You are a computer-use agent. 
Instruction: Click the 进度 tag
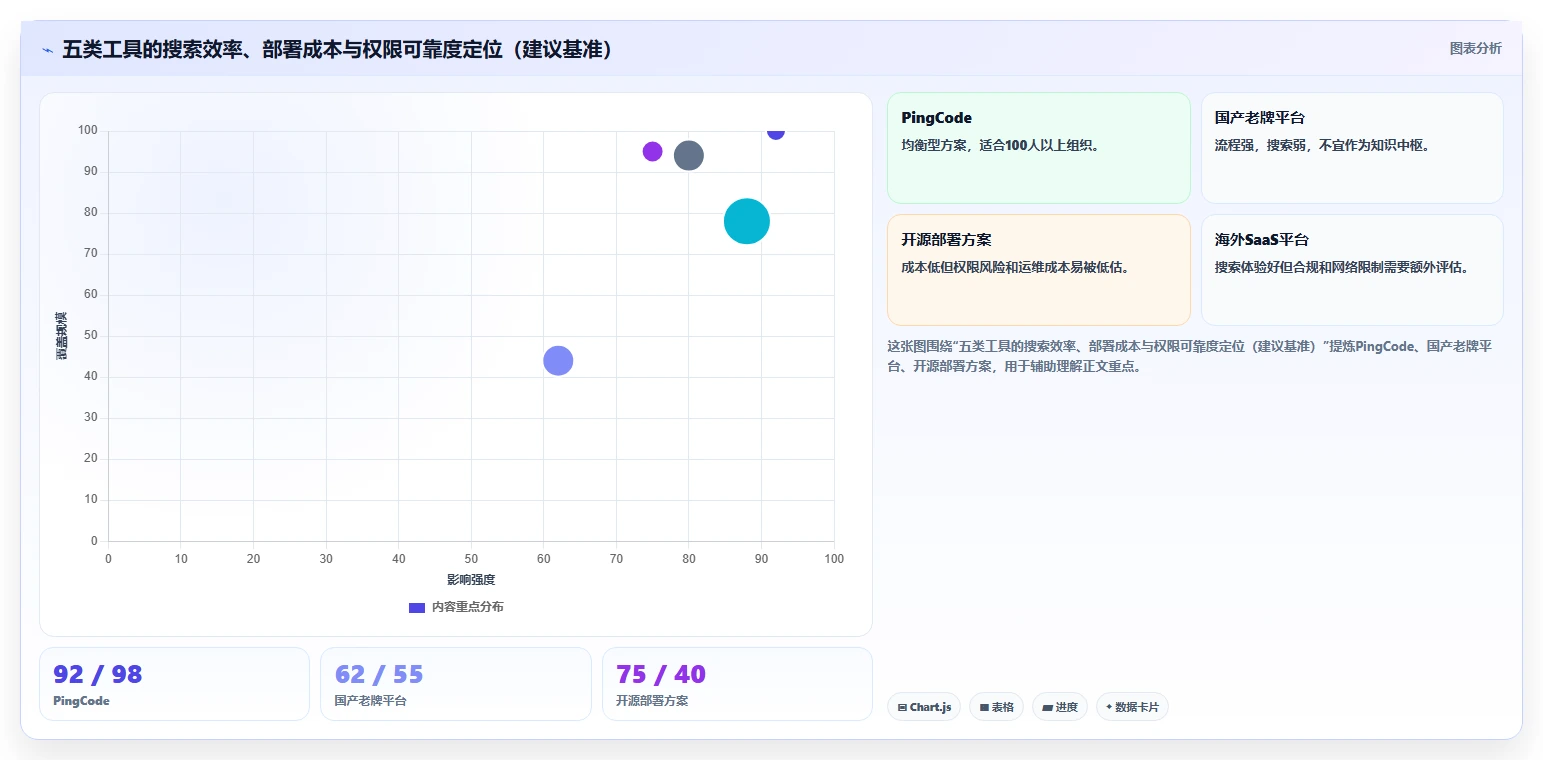click(x=1060, y=707)
